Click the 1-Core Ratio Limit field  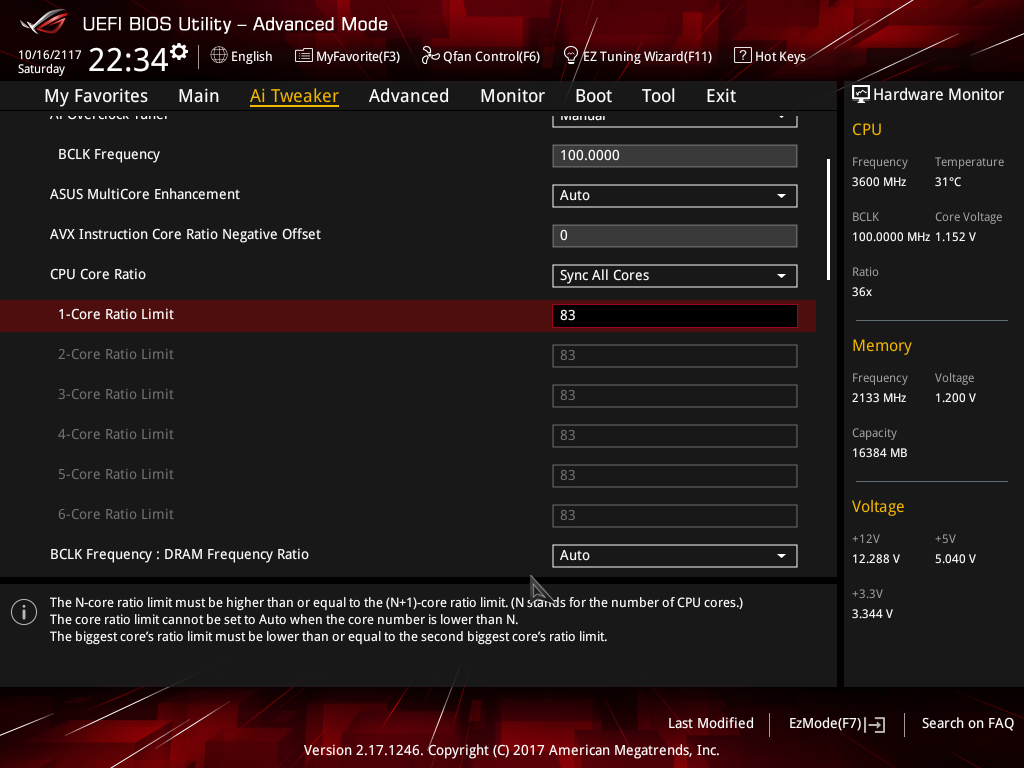click(x=675, y=316)
